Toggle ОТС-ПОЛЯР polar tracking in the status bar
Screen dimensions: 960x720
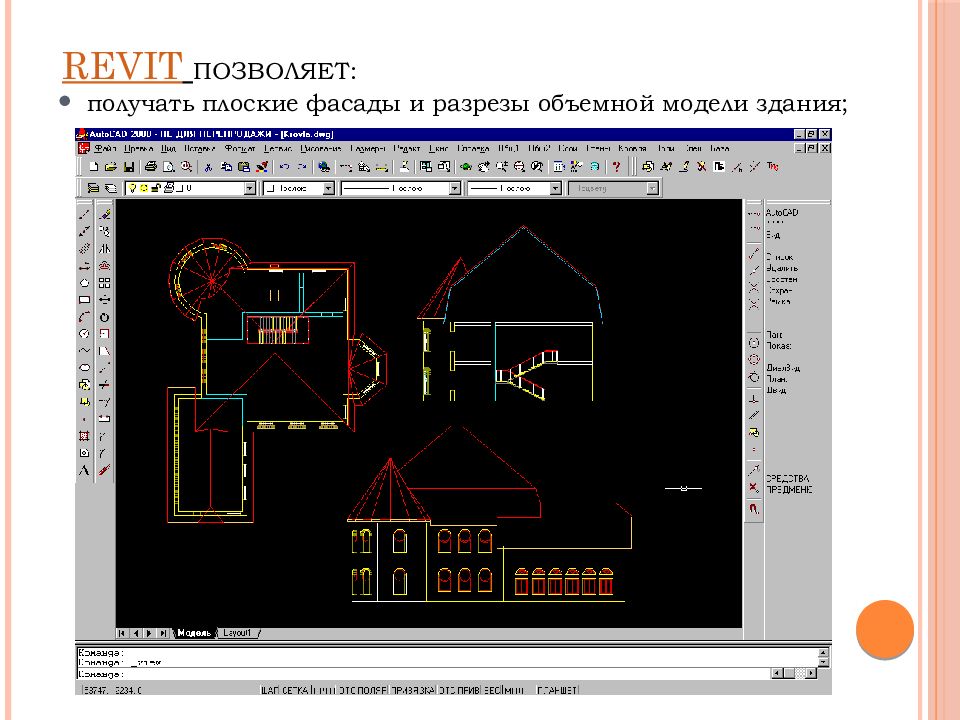click(x=362, y=690)
